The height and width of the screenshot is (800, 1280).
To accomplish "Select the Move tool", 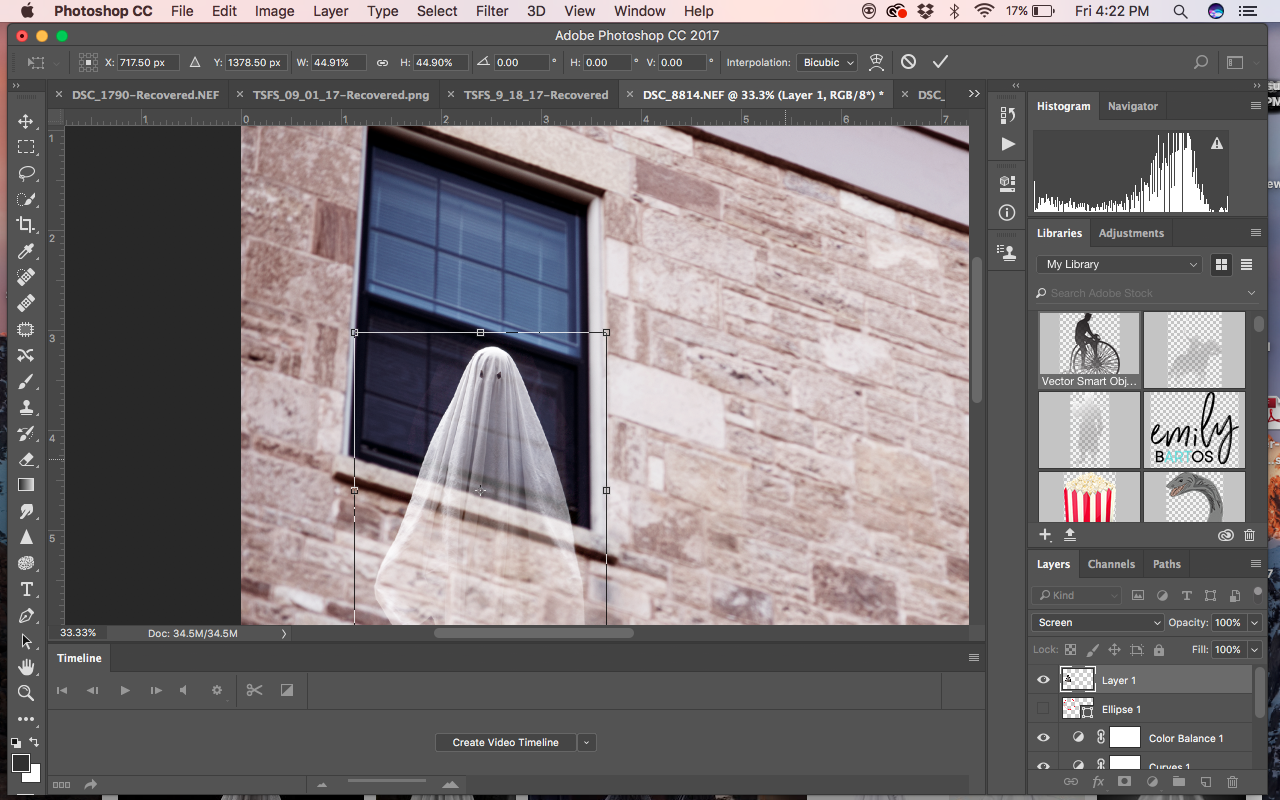I will 26,121.
